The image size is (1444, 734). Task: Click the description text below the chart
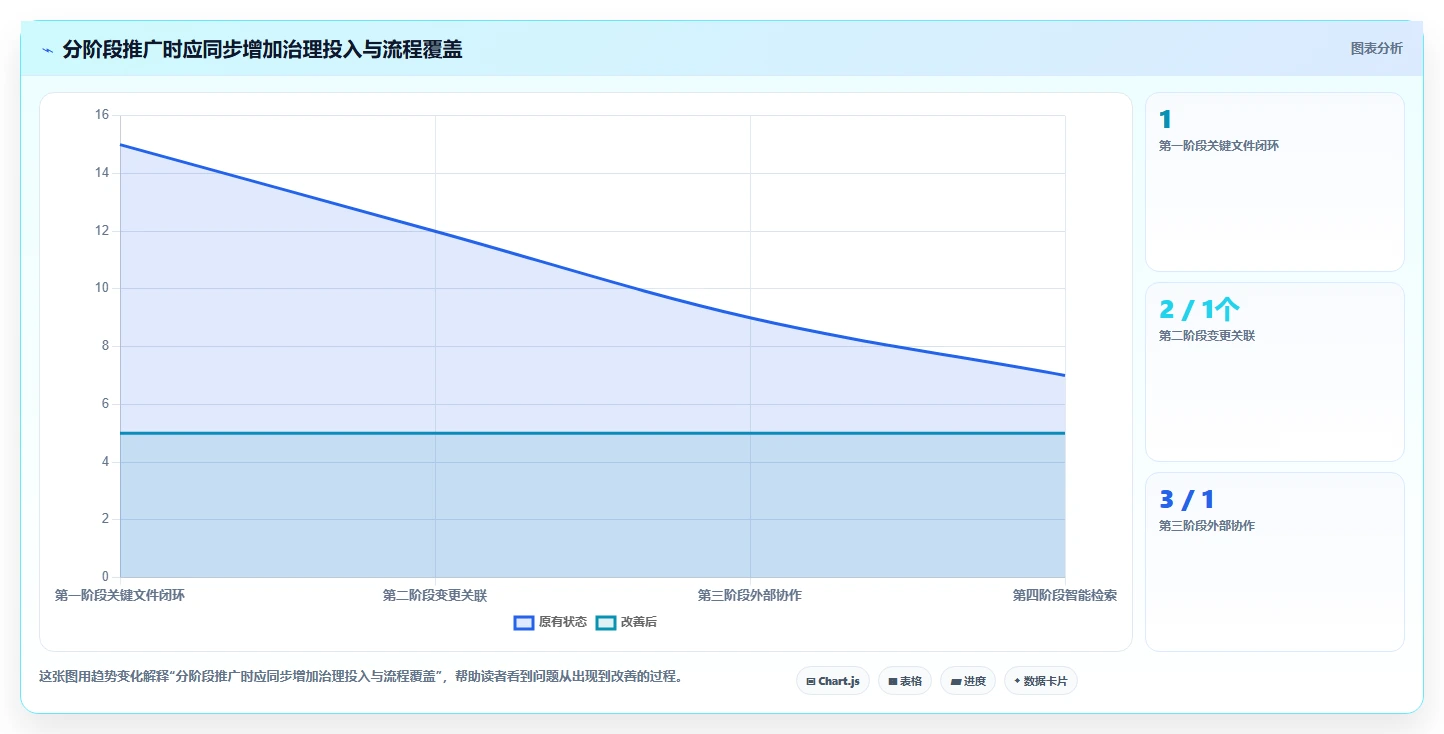coord(363,676)
